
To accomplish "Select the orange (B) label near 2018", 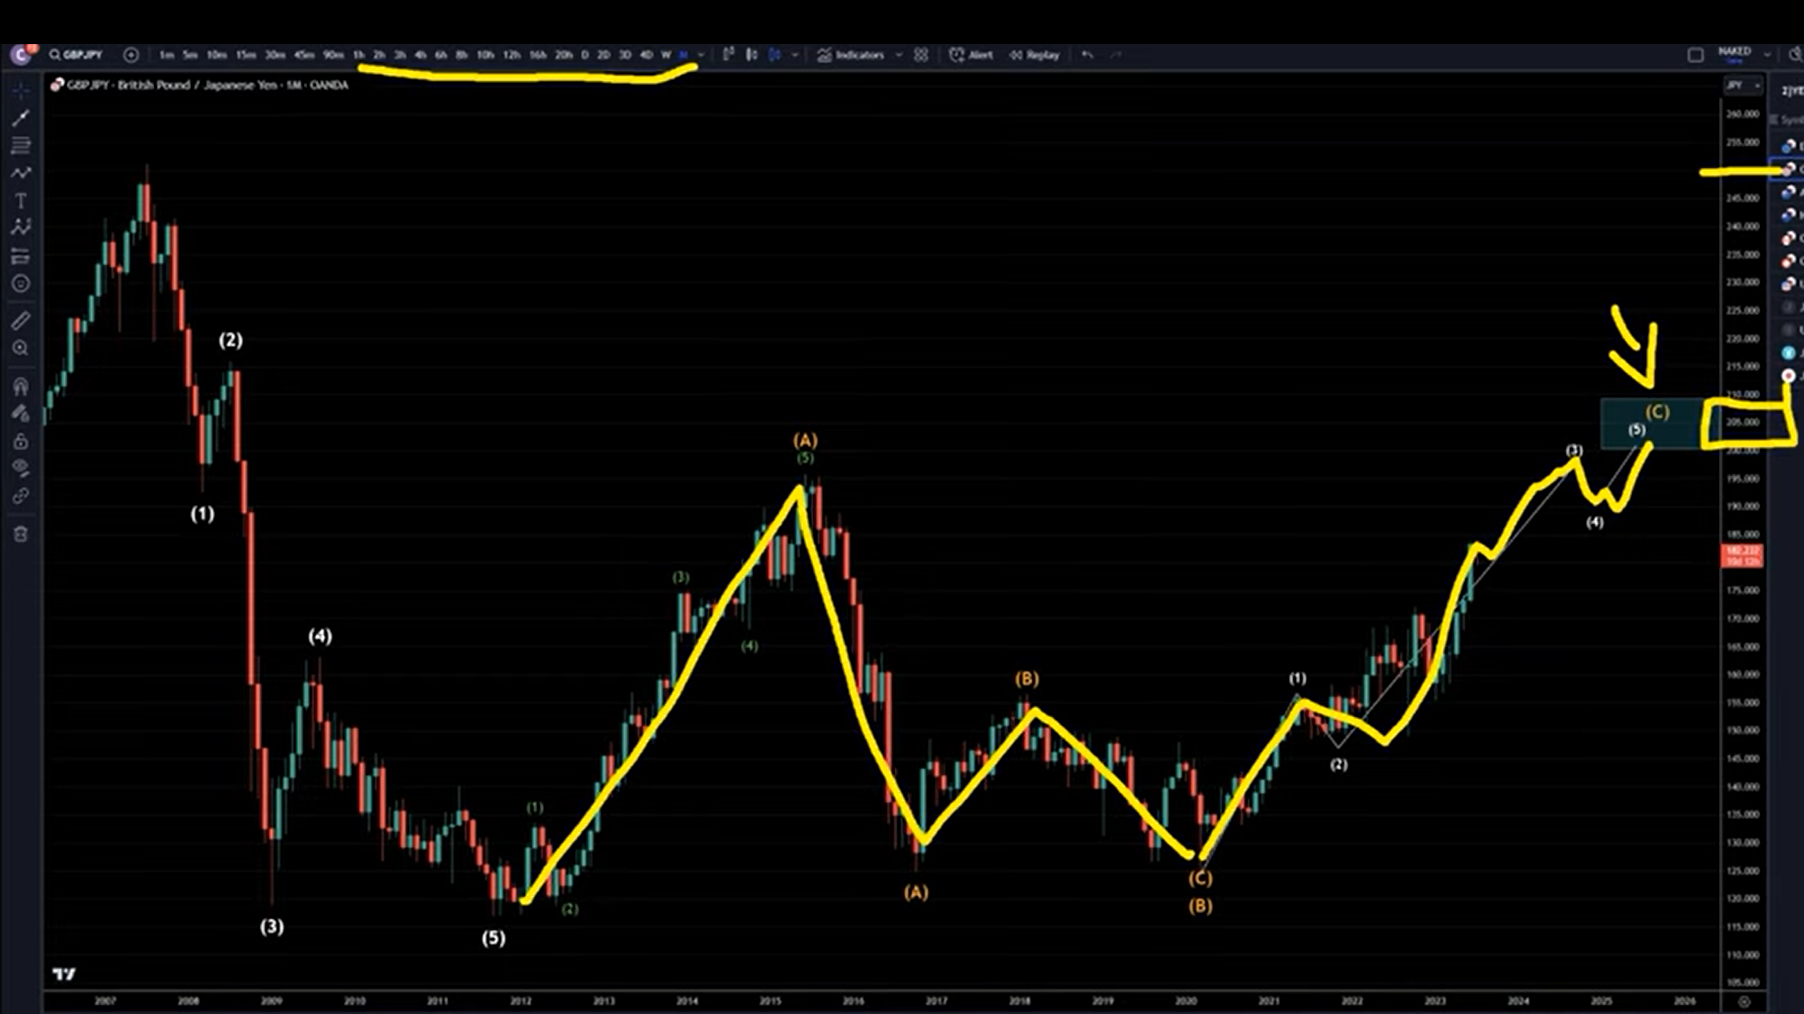I will pyautogui.click(x=1027, y=678).
